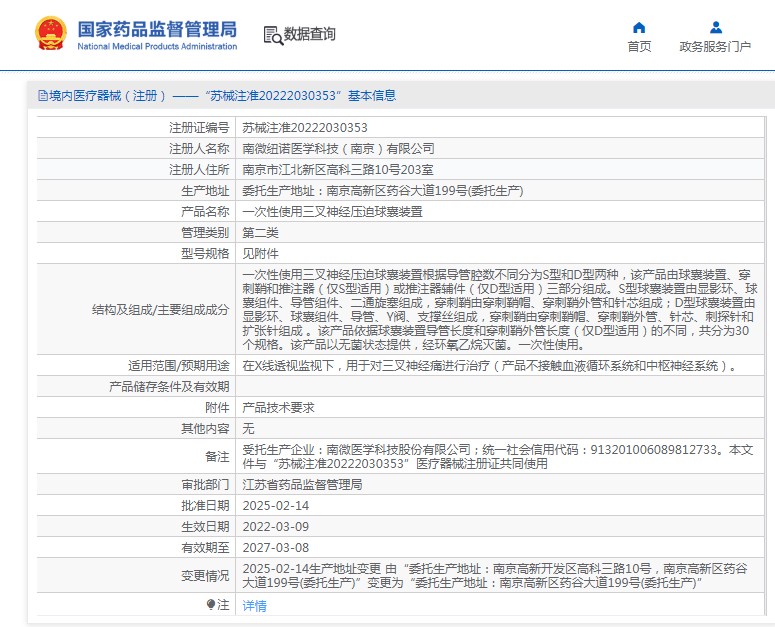Click the national emblem logo
Image resolution: width=775 pixels, height=627 pixels.
click(x=50, y=33)
